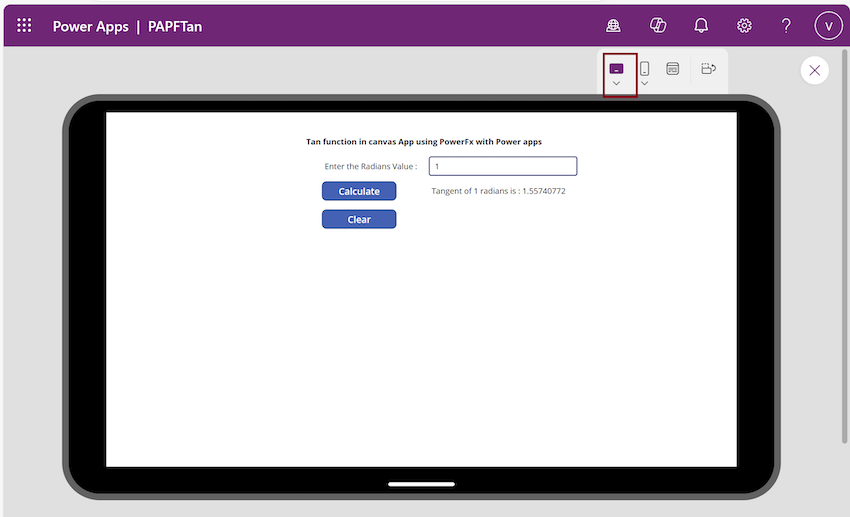This screenshot has width=850, height=517.
Task: Click the Clear button
Action: [x=359, y=219]
